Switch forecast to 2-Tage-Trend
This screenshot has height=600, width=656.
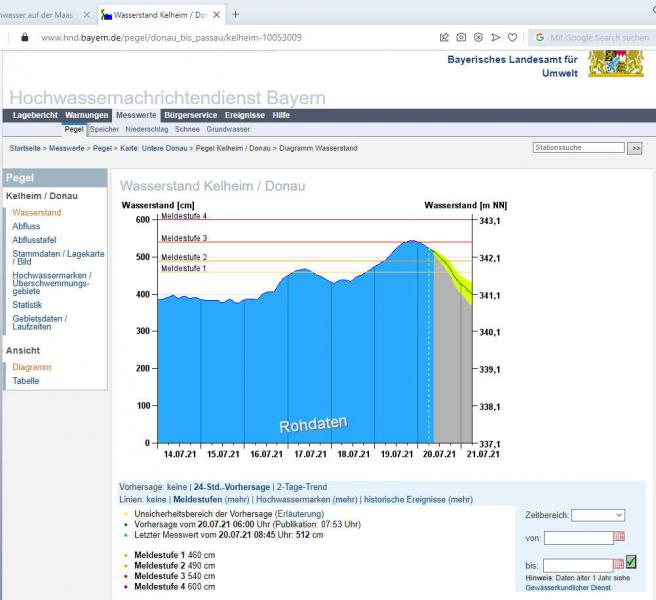[x=301, y=487]
